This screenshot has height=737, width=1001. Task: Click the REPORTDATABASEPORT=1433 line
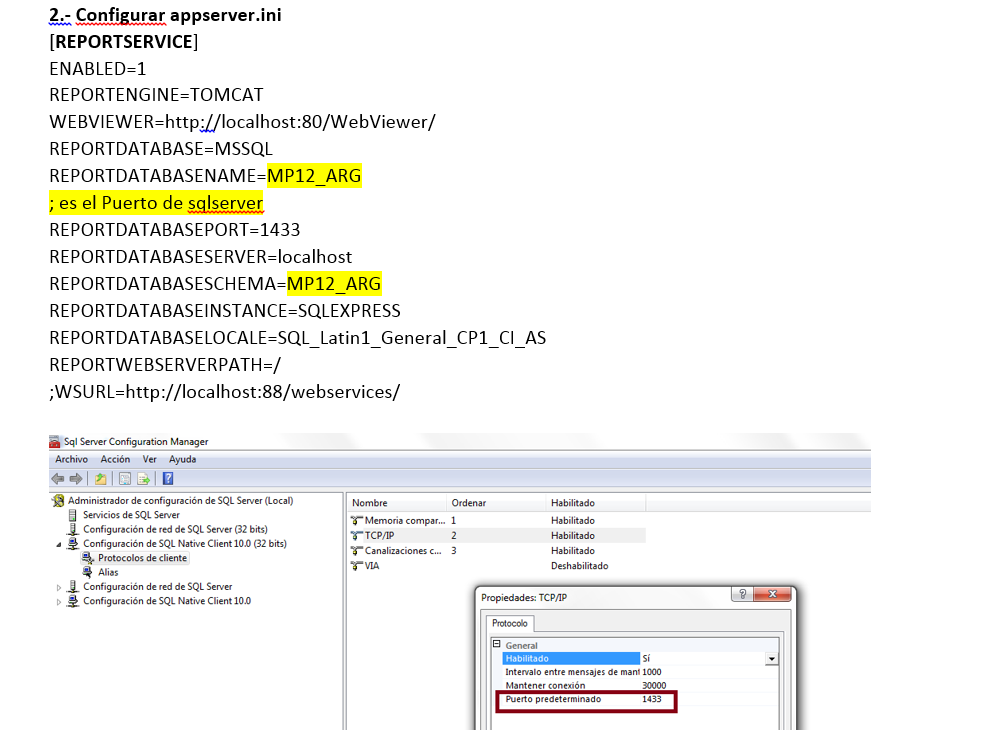point(175,230)
